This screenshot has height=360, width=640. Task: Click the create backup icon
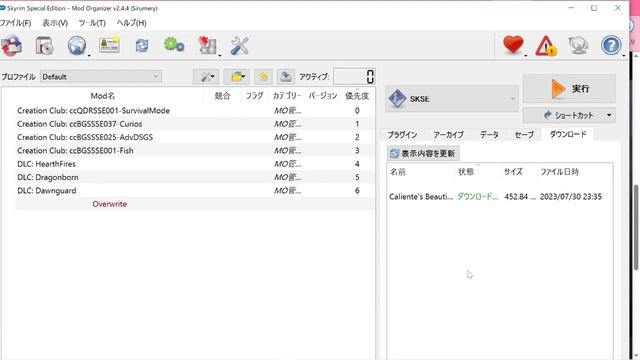coord(286,76)
